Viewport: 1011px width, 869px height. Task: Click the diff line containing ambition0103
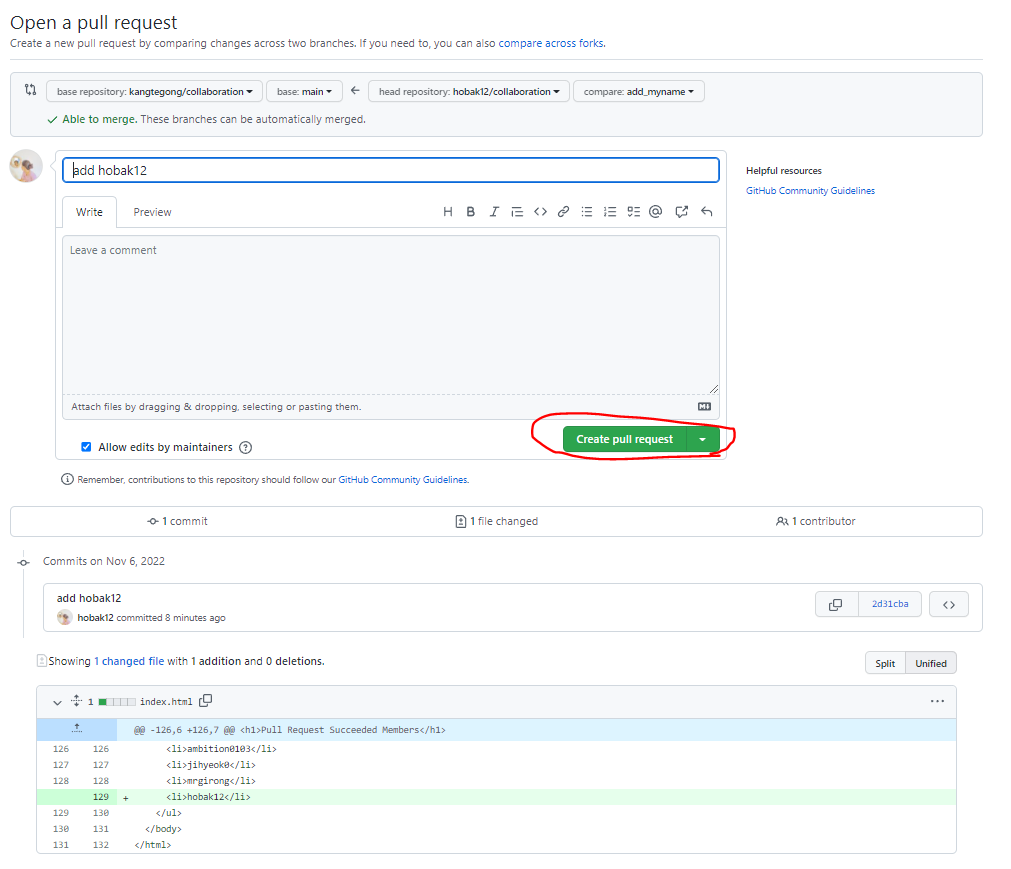coord(496,748)
